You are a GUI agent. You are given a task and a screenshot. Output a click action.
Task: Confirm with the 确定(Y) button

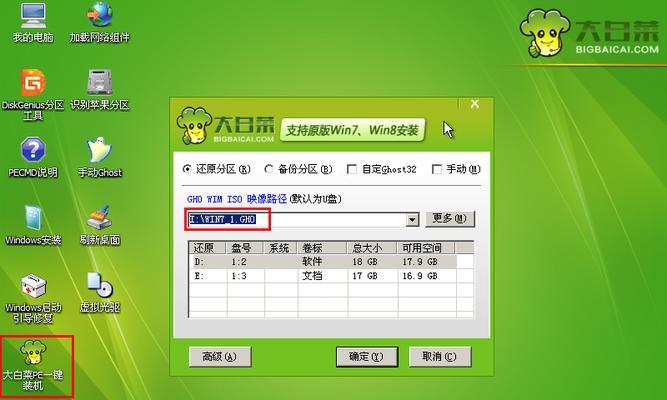click(x=367, y=357)
